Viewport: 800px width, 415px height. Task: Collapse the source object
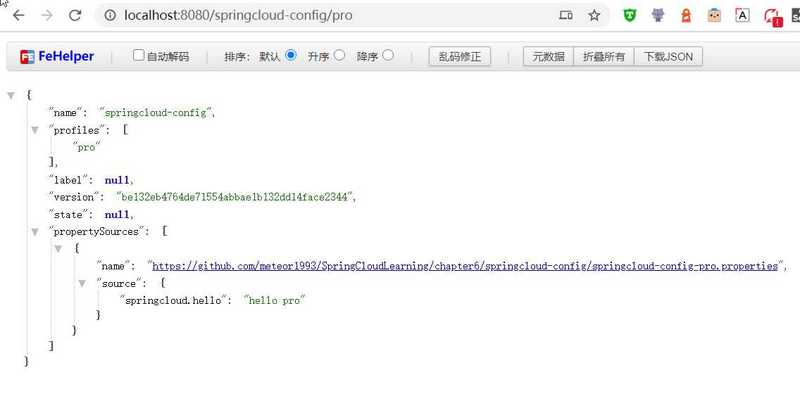[82, 283]
